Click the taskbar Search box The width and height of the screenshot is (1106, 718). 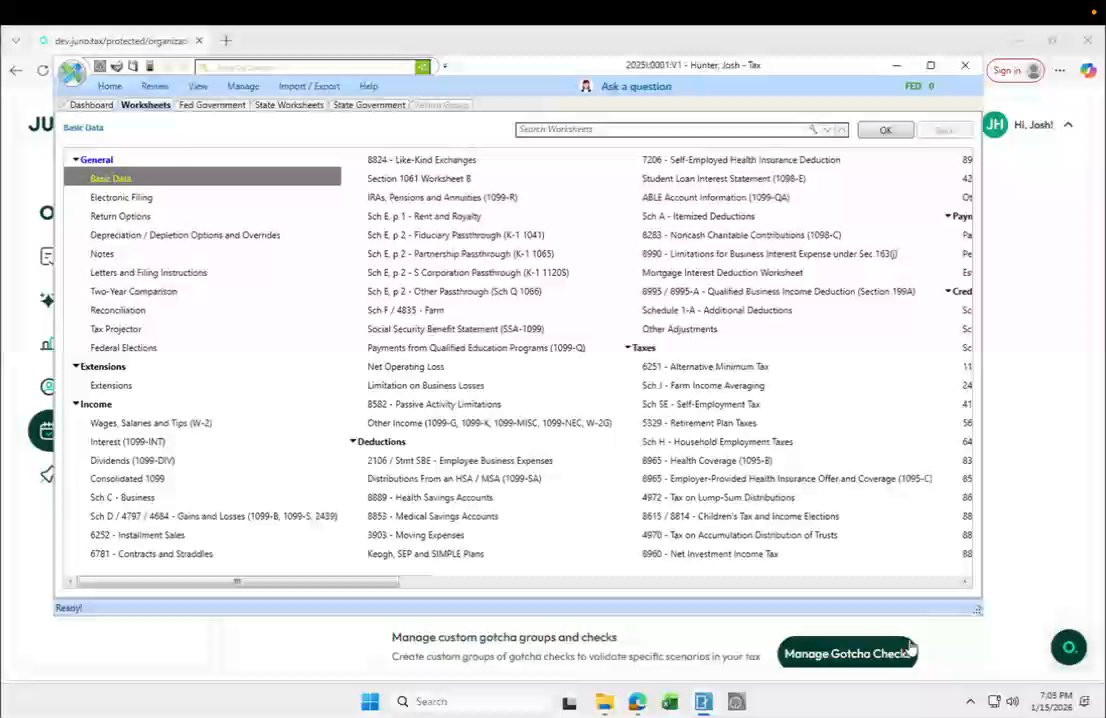tap(469, 702)
